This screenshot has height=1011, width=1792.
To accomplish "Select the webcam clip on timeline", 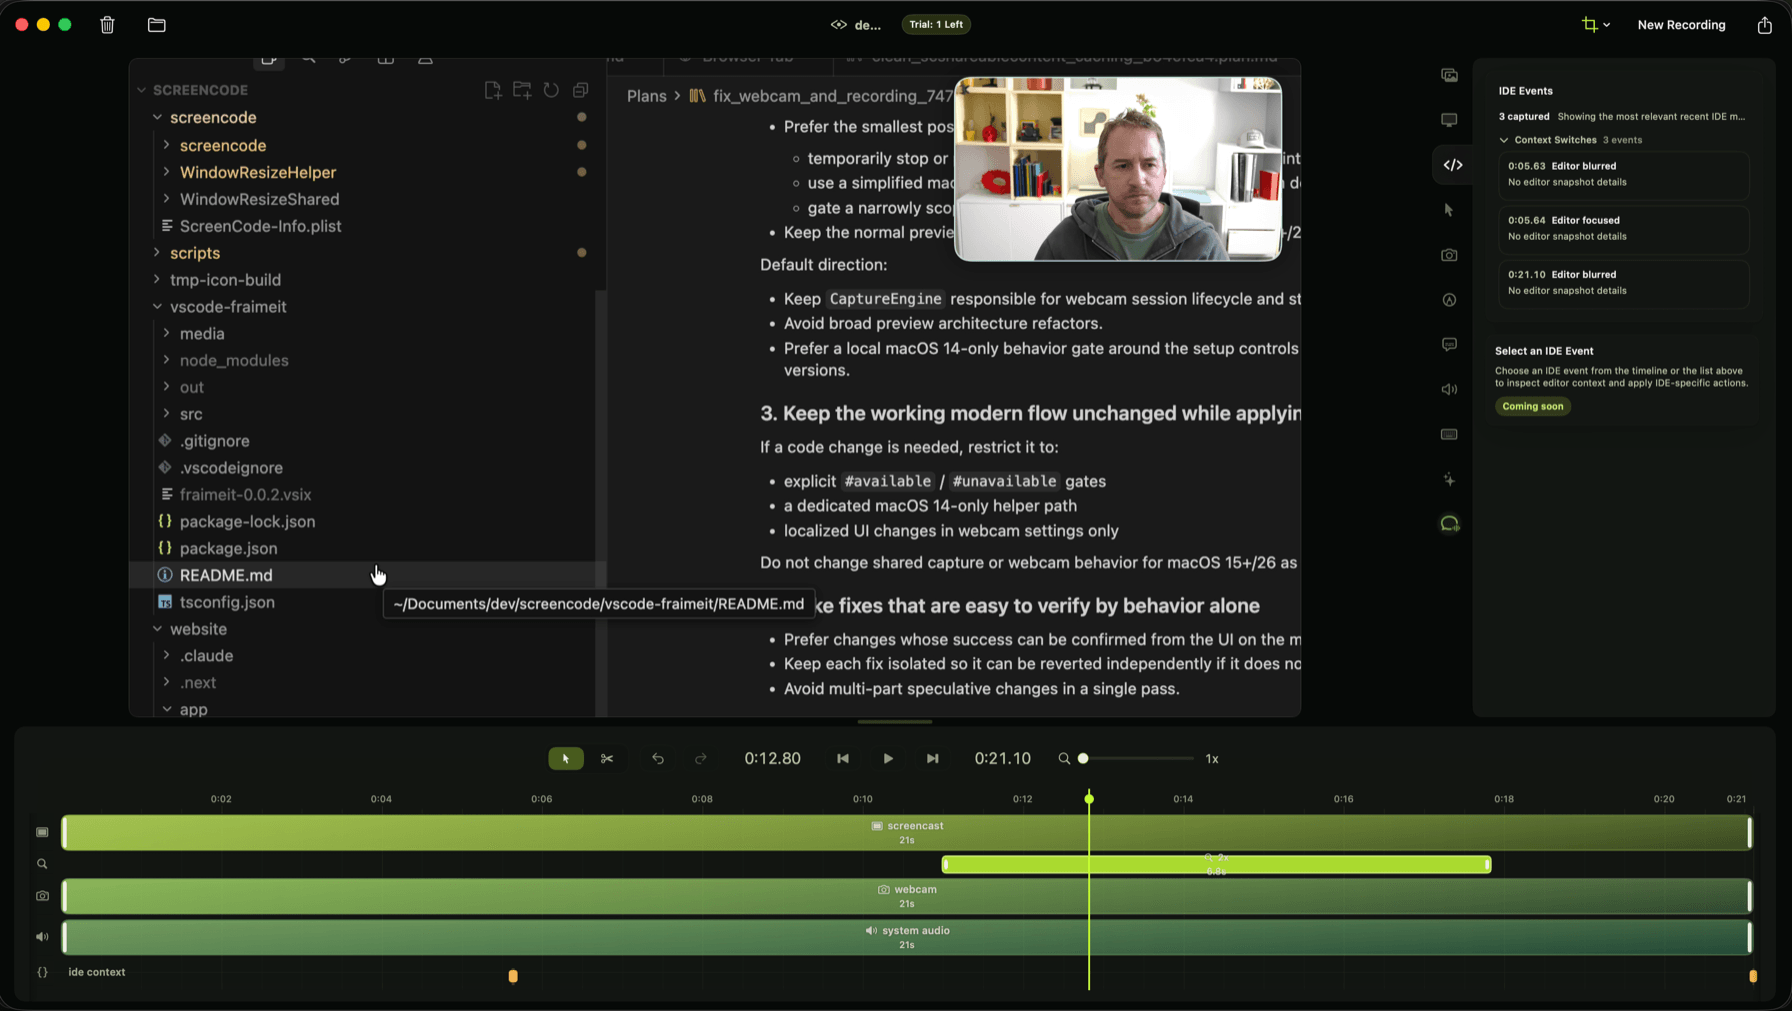I will click(906, 896).
